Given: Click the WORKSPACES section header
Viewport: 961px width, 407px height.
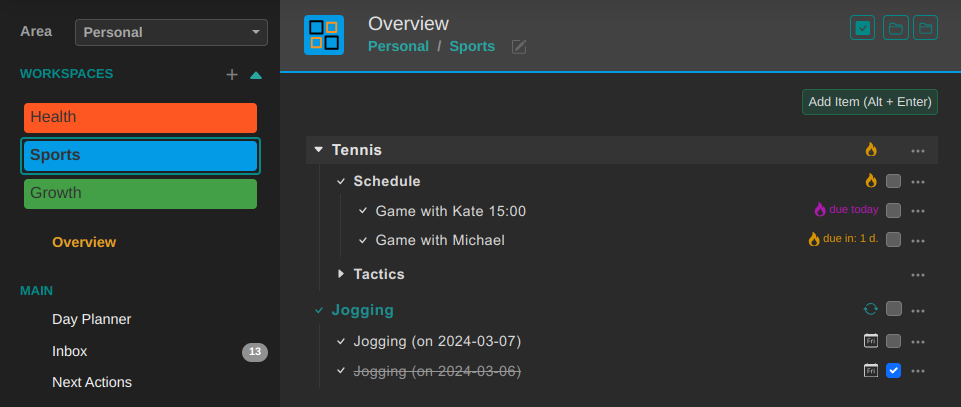Looking at the screenshot, I should pyautogui.click(x=67, y=74).
